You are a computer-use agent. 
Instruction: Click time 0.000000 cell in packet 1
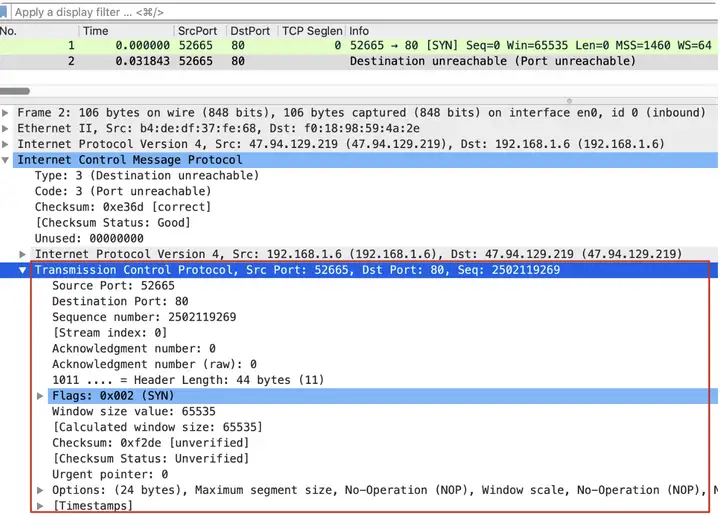[142, 45]
